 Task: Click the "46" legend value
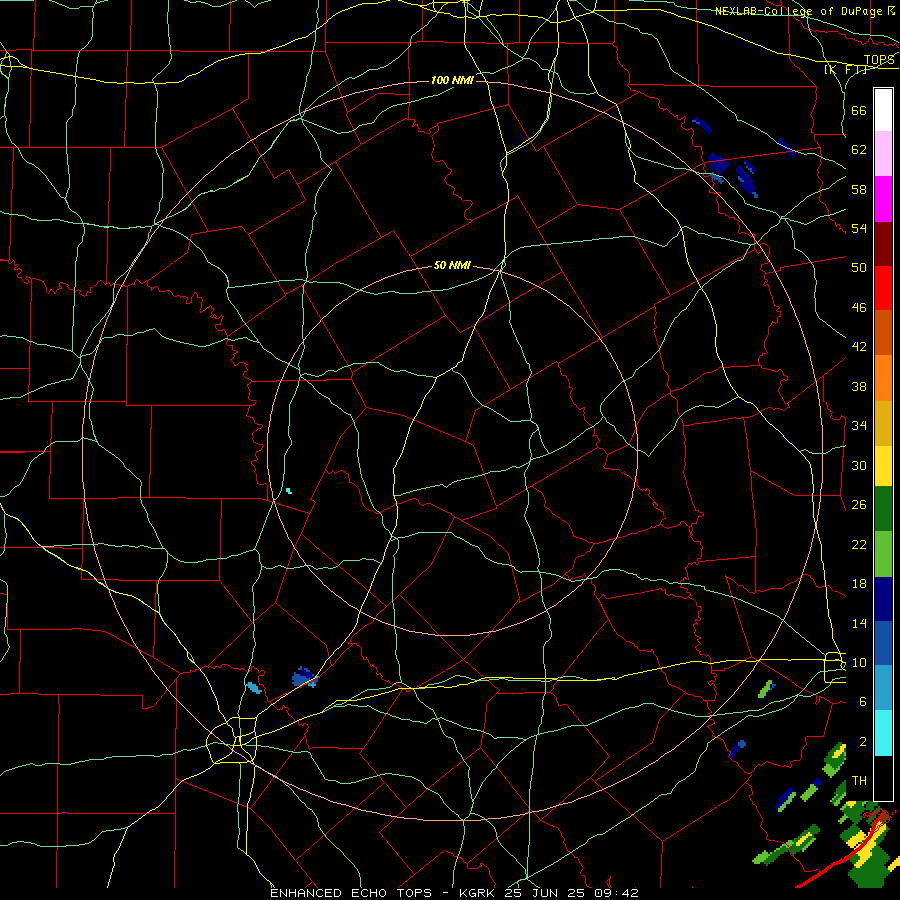point(859,308)
